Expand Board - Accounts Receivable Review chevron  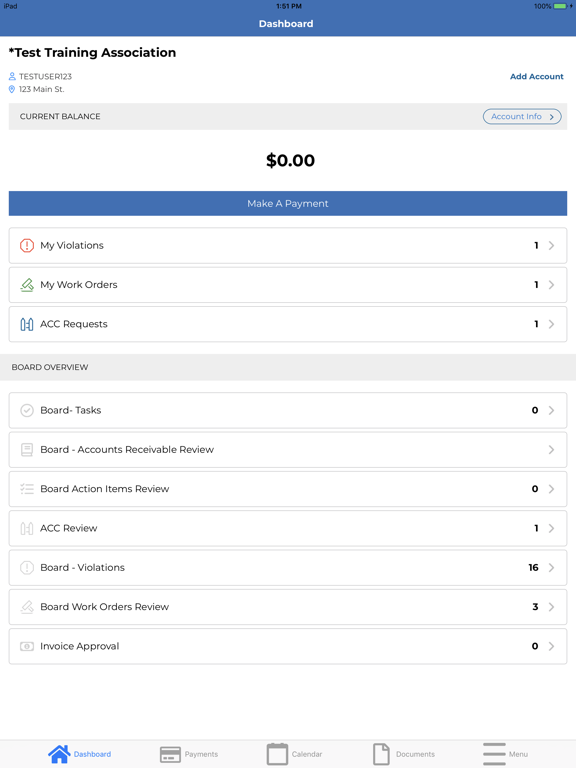coord(552,450)
